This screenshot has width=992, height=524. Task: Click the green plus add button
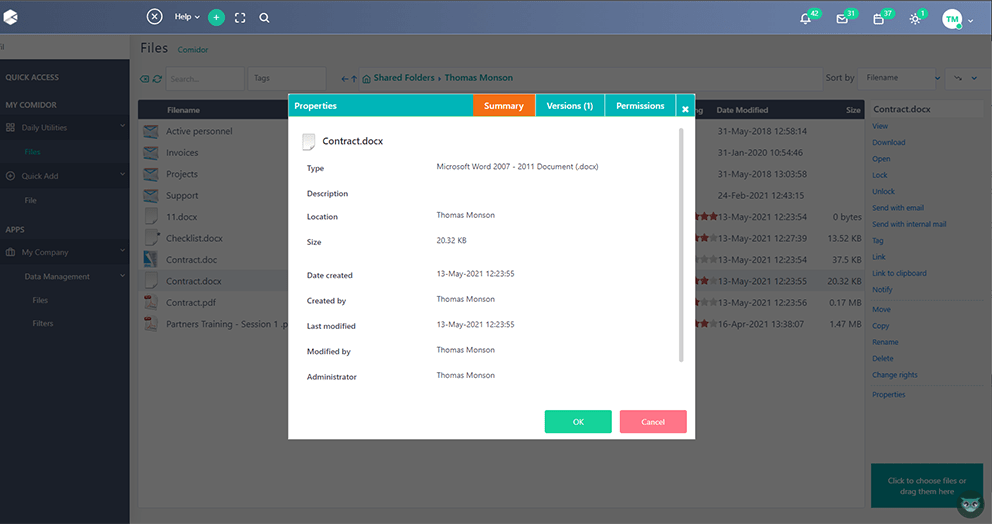[x=216, y=18]
